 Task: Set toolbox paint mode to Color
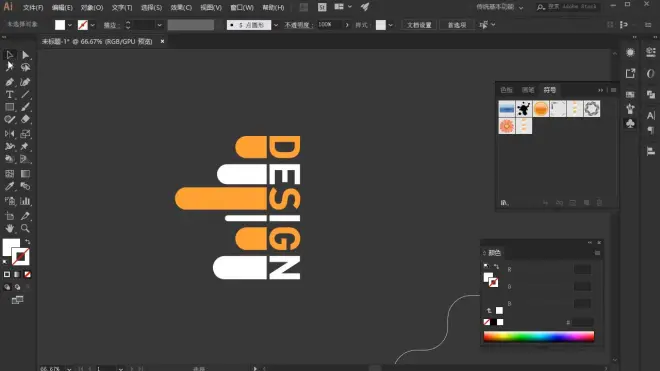point(7,275)
